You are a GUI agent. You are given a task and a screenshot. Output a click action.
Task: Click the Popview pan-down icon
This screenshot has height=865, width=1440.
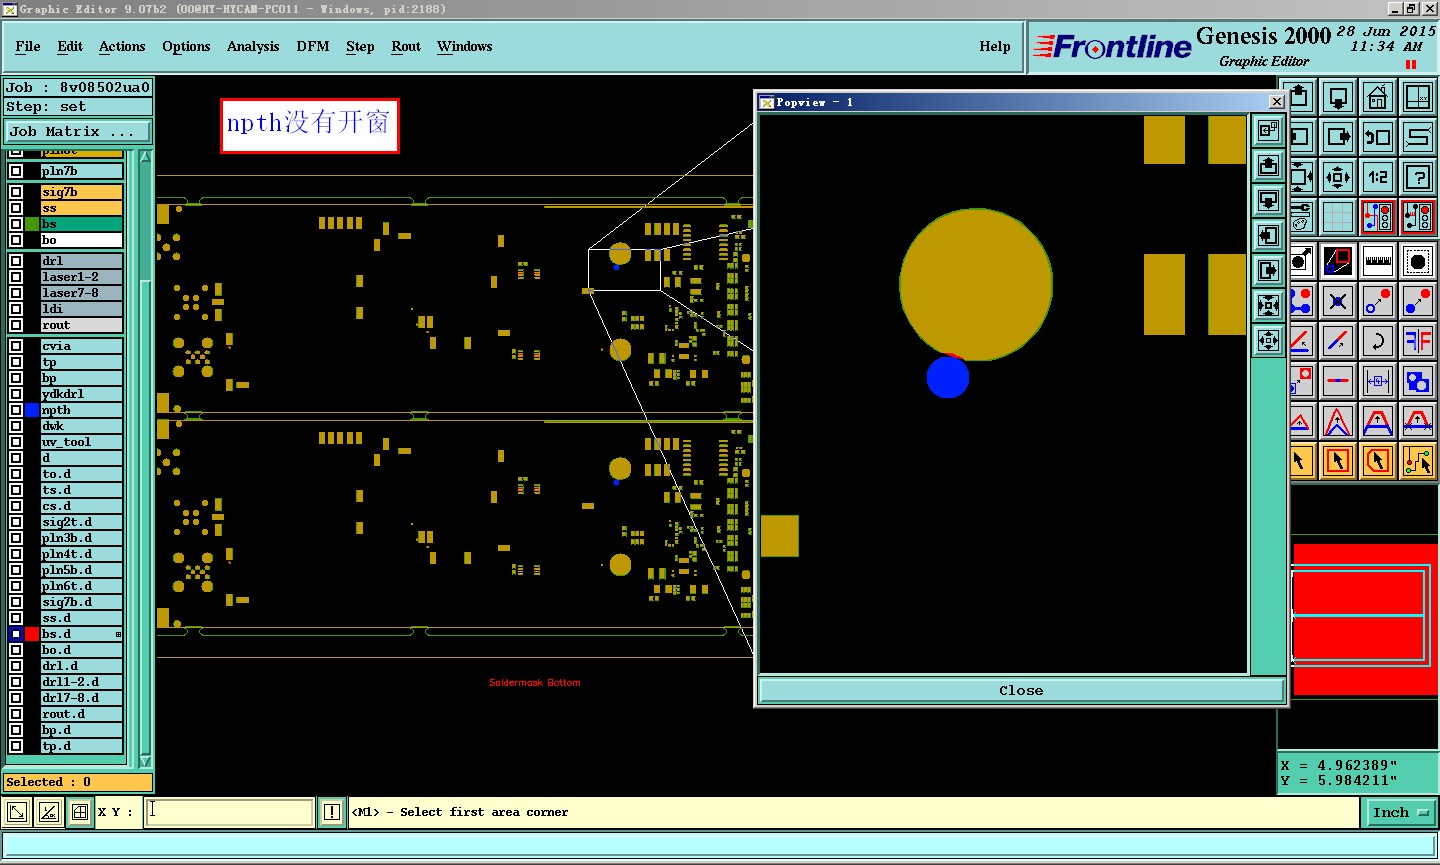1268,200
